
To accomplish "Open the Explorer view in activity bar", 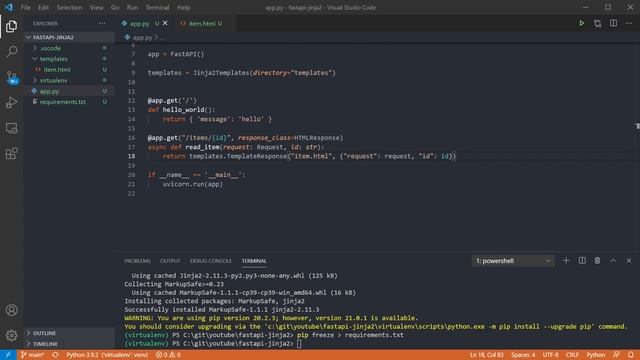I will pyautogui.click(x=11, y=27).
